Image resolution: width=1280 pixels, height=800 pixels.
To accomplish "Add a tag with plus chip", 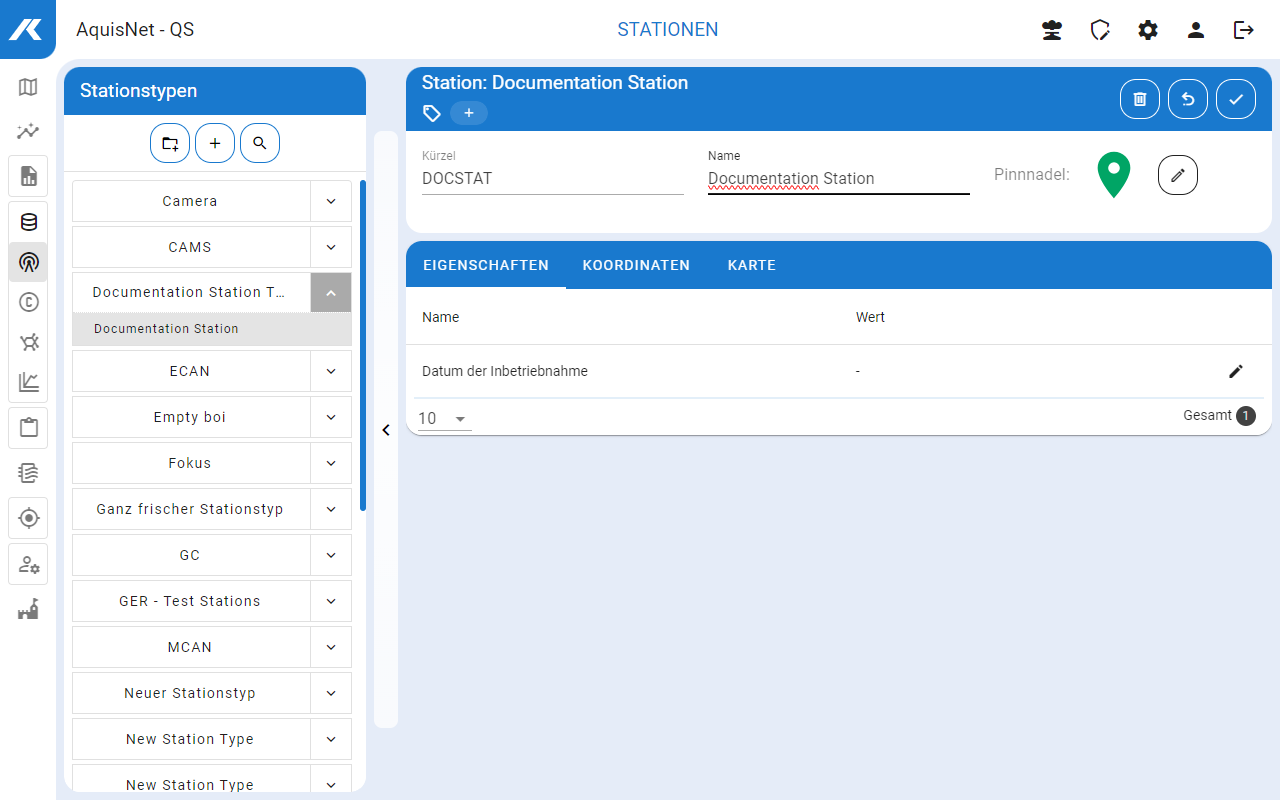I will click(x=469, y=113).
